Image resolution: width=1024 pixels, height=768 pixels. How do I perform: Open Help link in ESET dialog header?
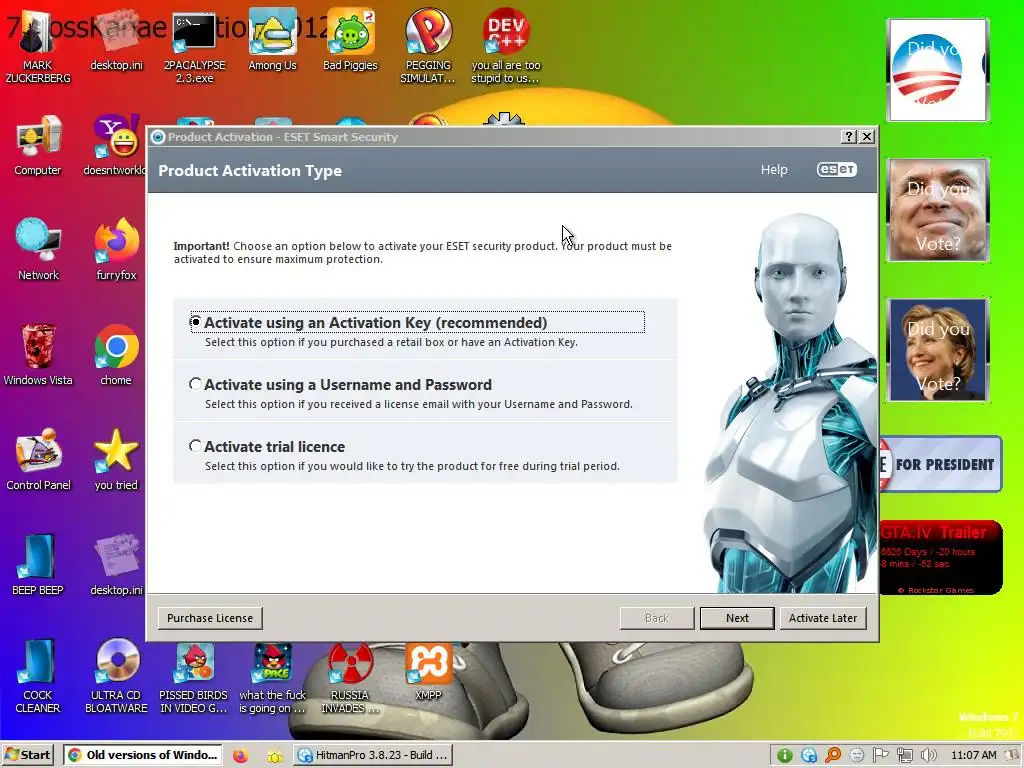click(774, 170)
